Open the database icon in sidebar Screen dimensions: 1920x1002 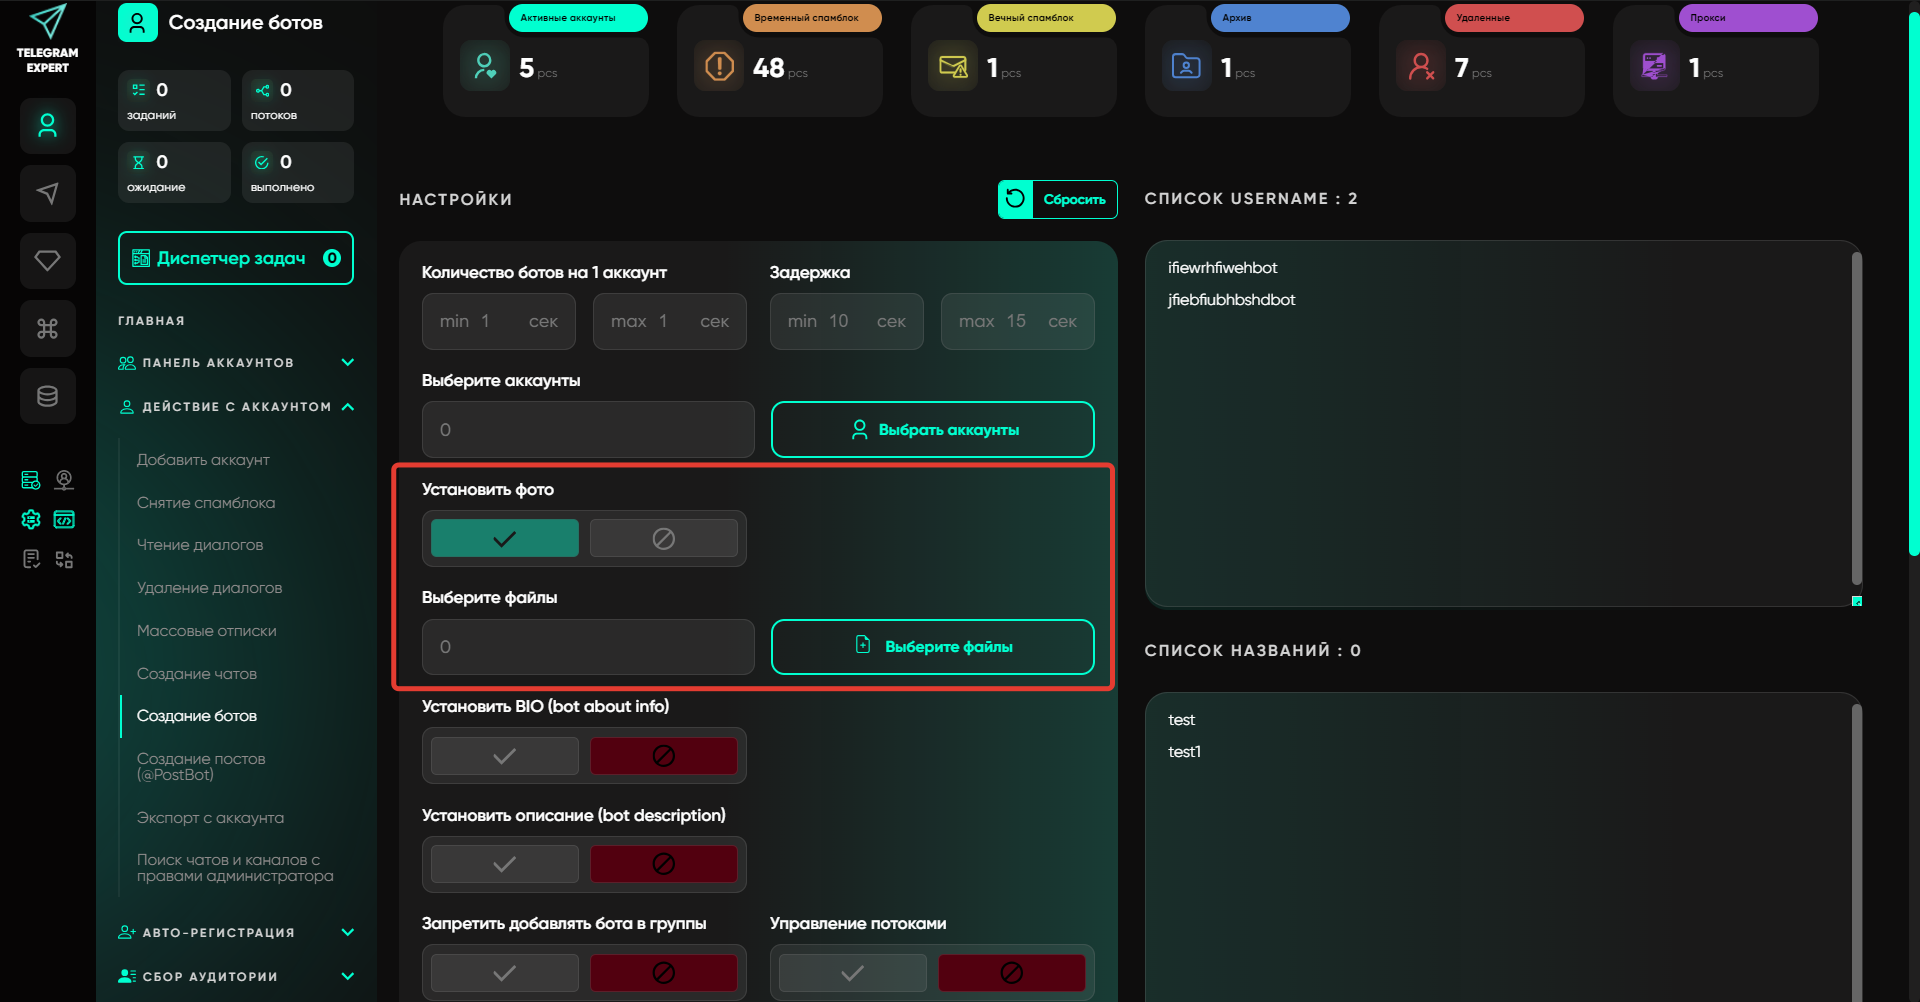coord(47,397)
